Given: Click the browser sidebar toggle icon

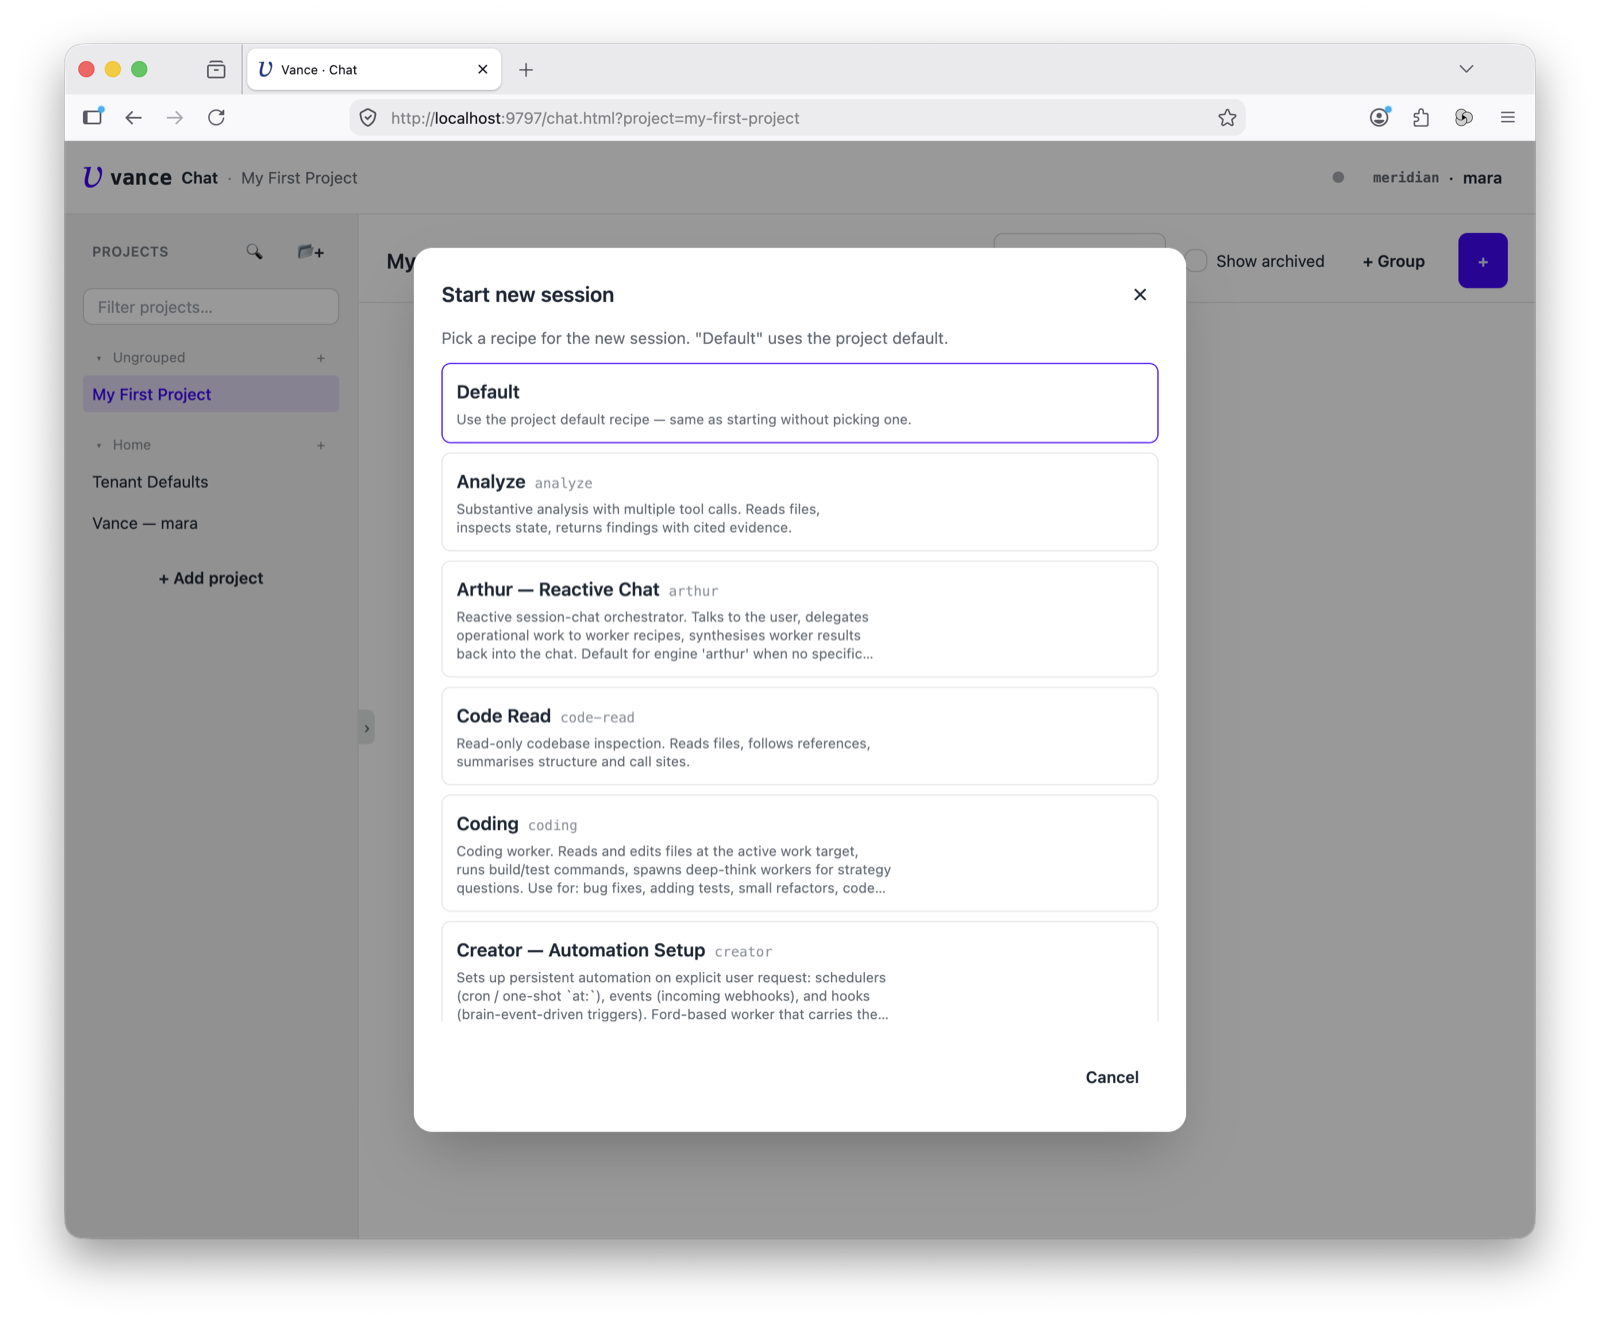Looking at the screenshot, I should click(93, 117).
